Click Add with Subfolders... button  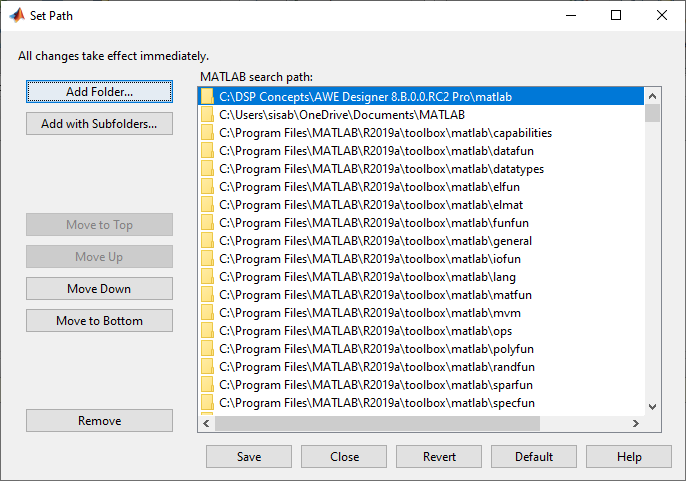click(99, 124)
